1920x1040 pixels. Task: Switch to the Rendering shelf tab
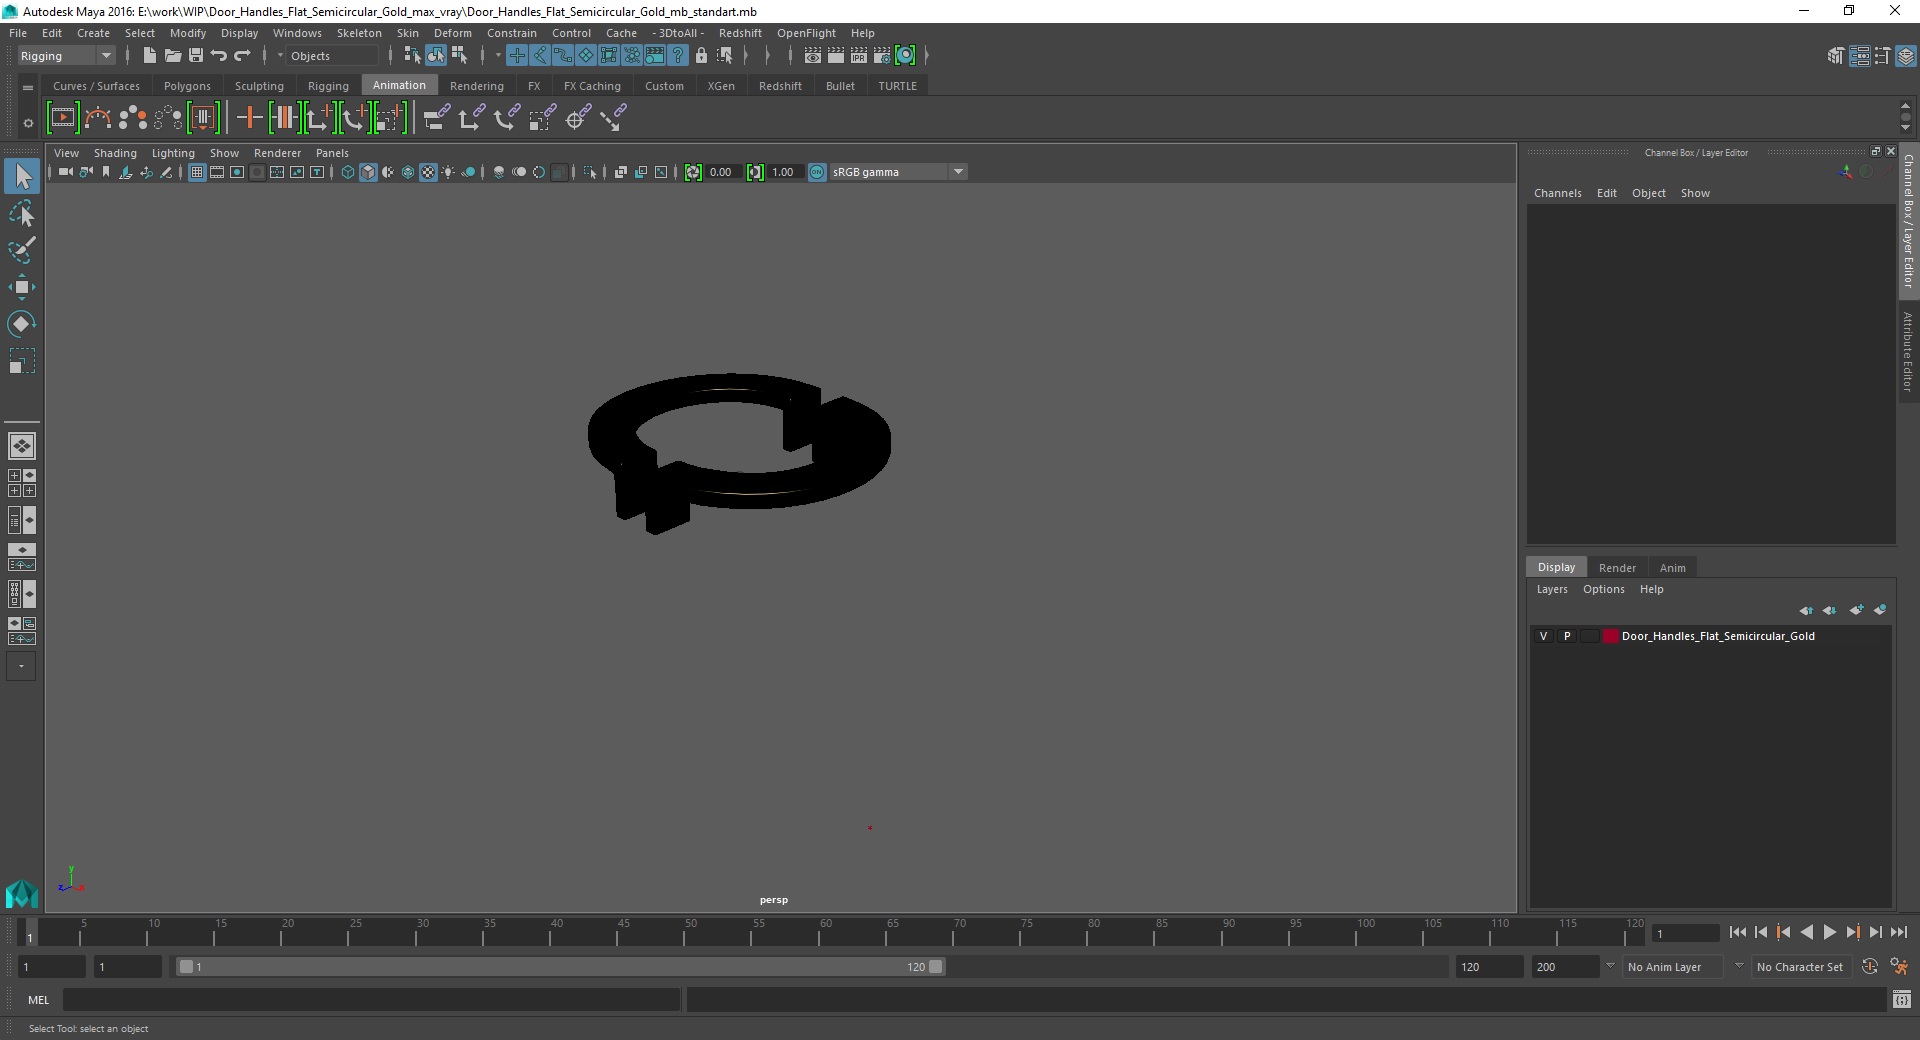click(x=476, y=86)
